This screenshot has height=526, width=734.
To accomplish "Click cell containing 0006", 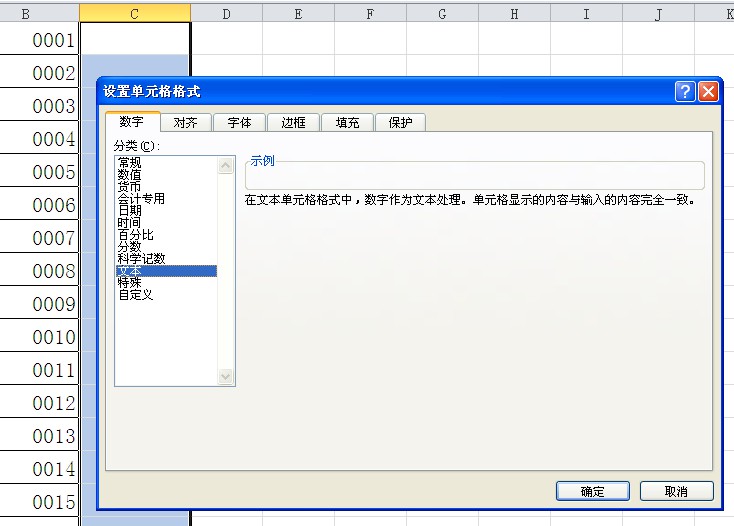I will point(39,204).
